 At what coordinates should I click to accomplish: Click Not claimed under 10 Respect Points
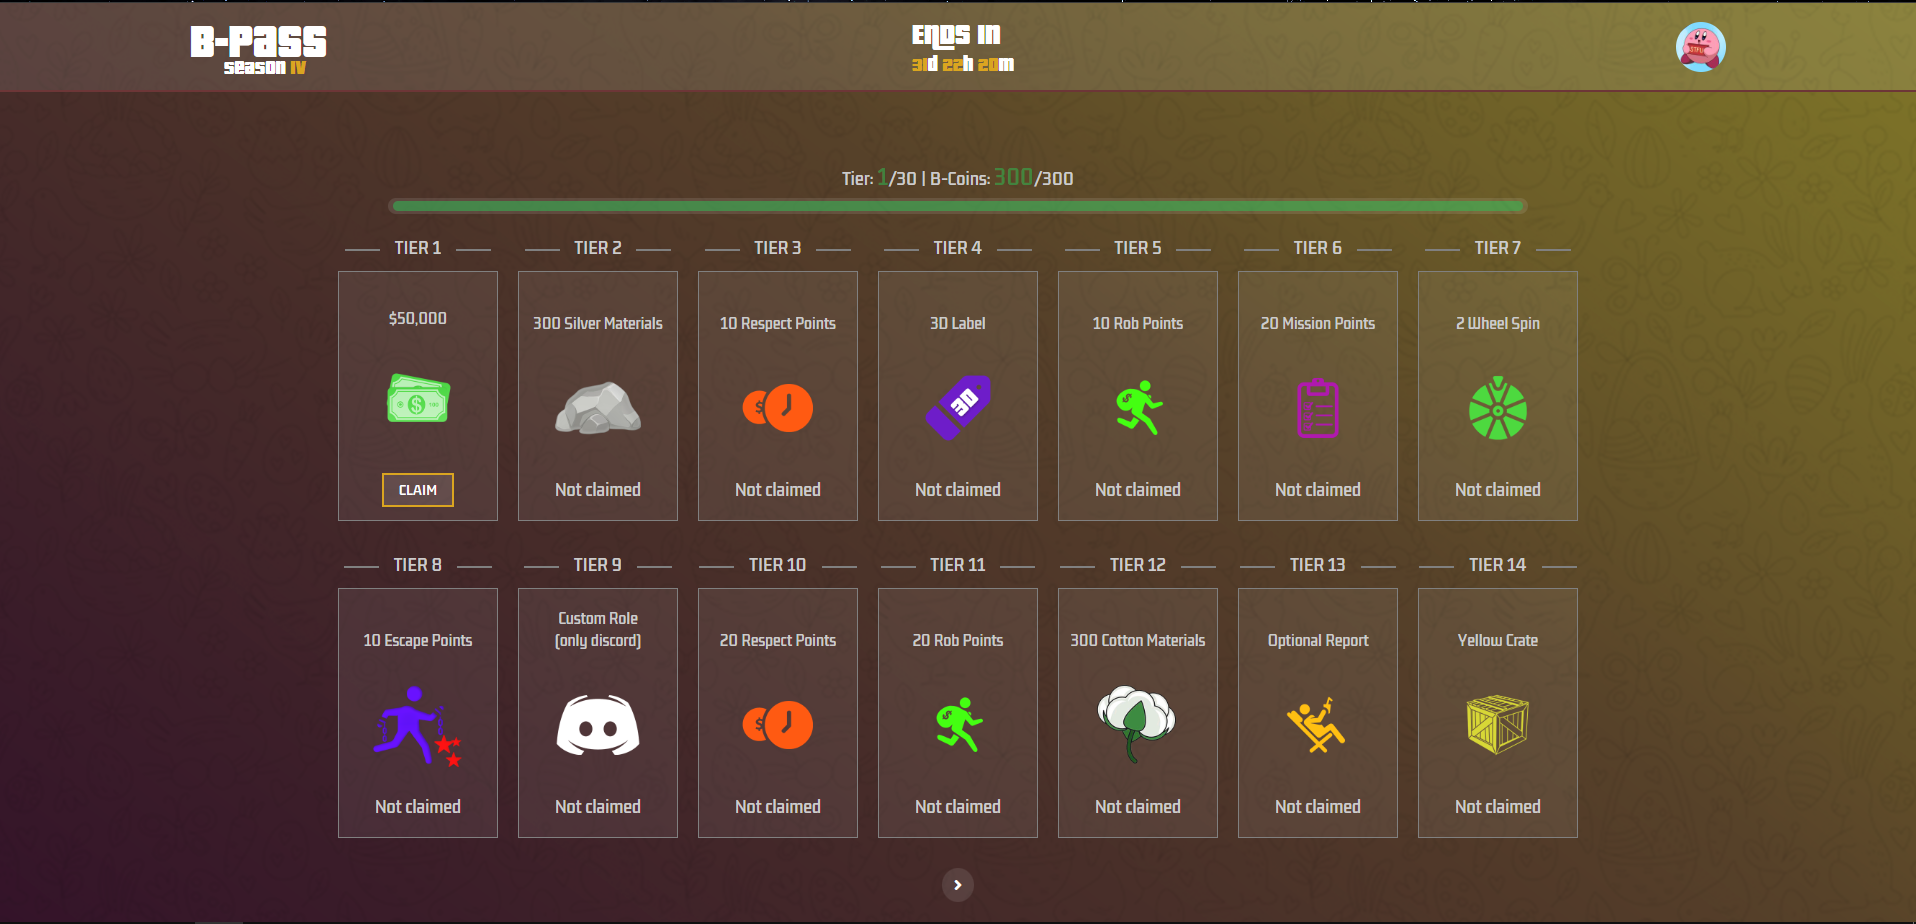(777, 490)
